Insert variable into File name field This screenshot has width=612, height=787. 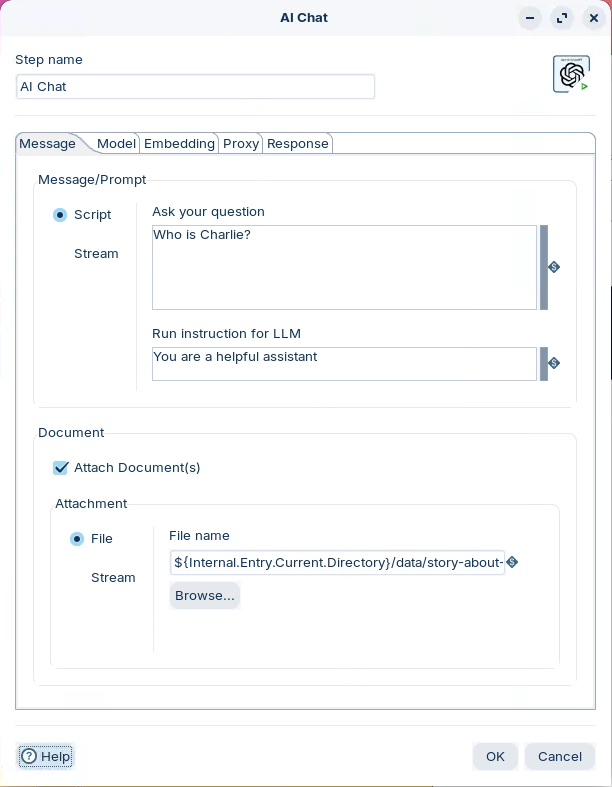coord(512,562)
